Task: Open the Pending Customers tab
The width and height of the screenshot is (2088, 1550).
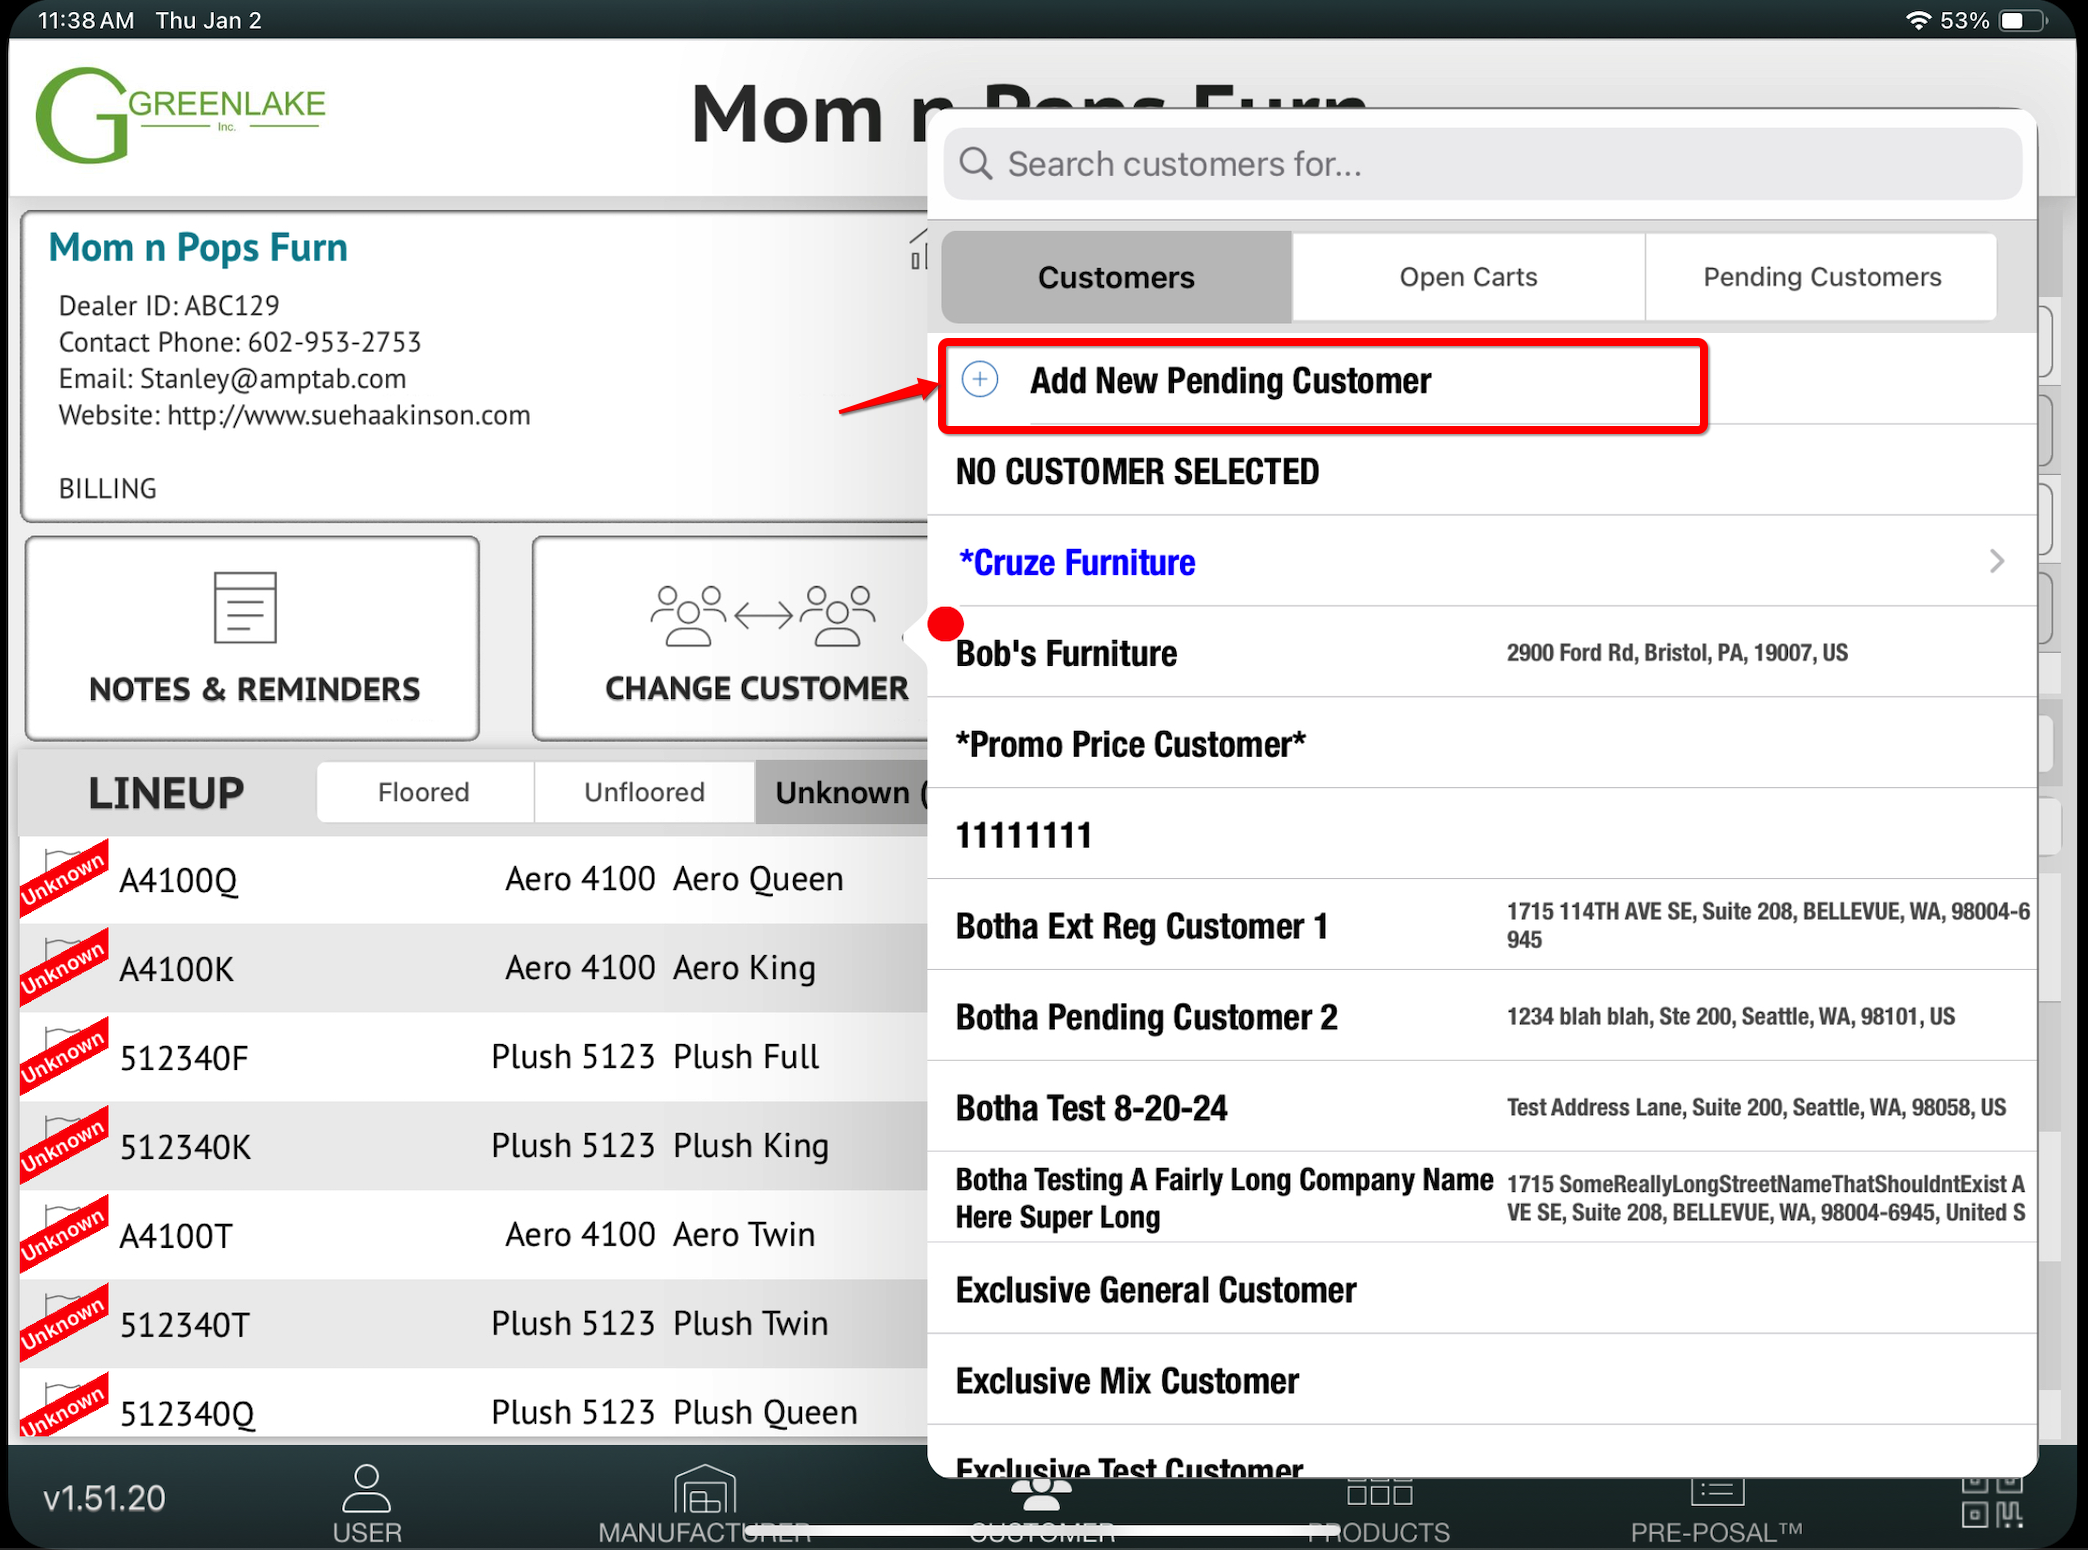Action: click(x=1821, y=277)
